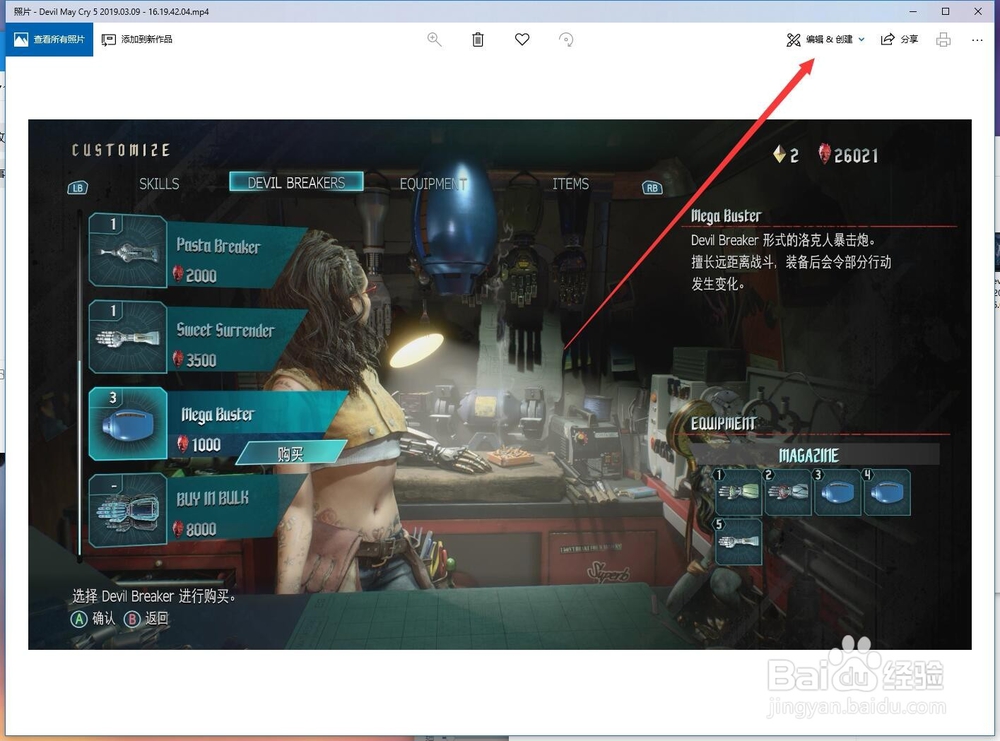The image size is (1000, 741).
Task: Select magazine slot 3 Mega Buster
Action: (837, 492)
